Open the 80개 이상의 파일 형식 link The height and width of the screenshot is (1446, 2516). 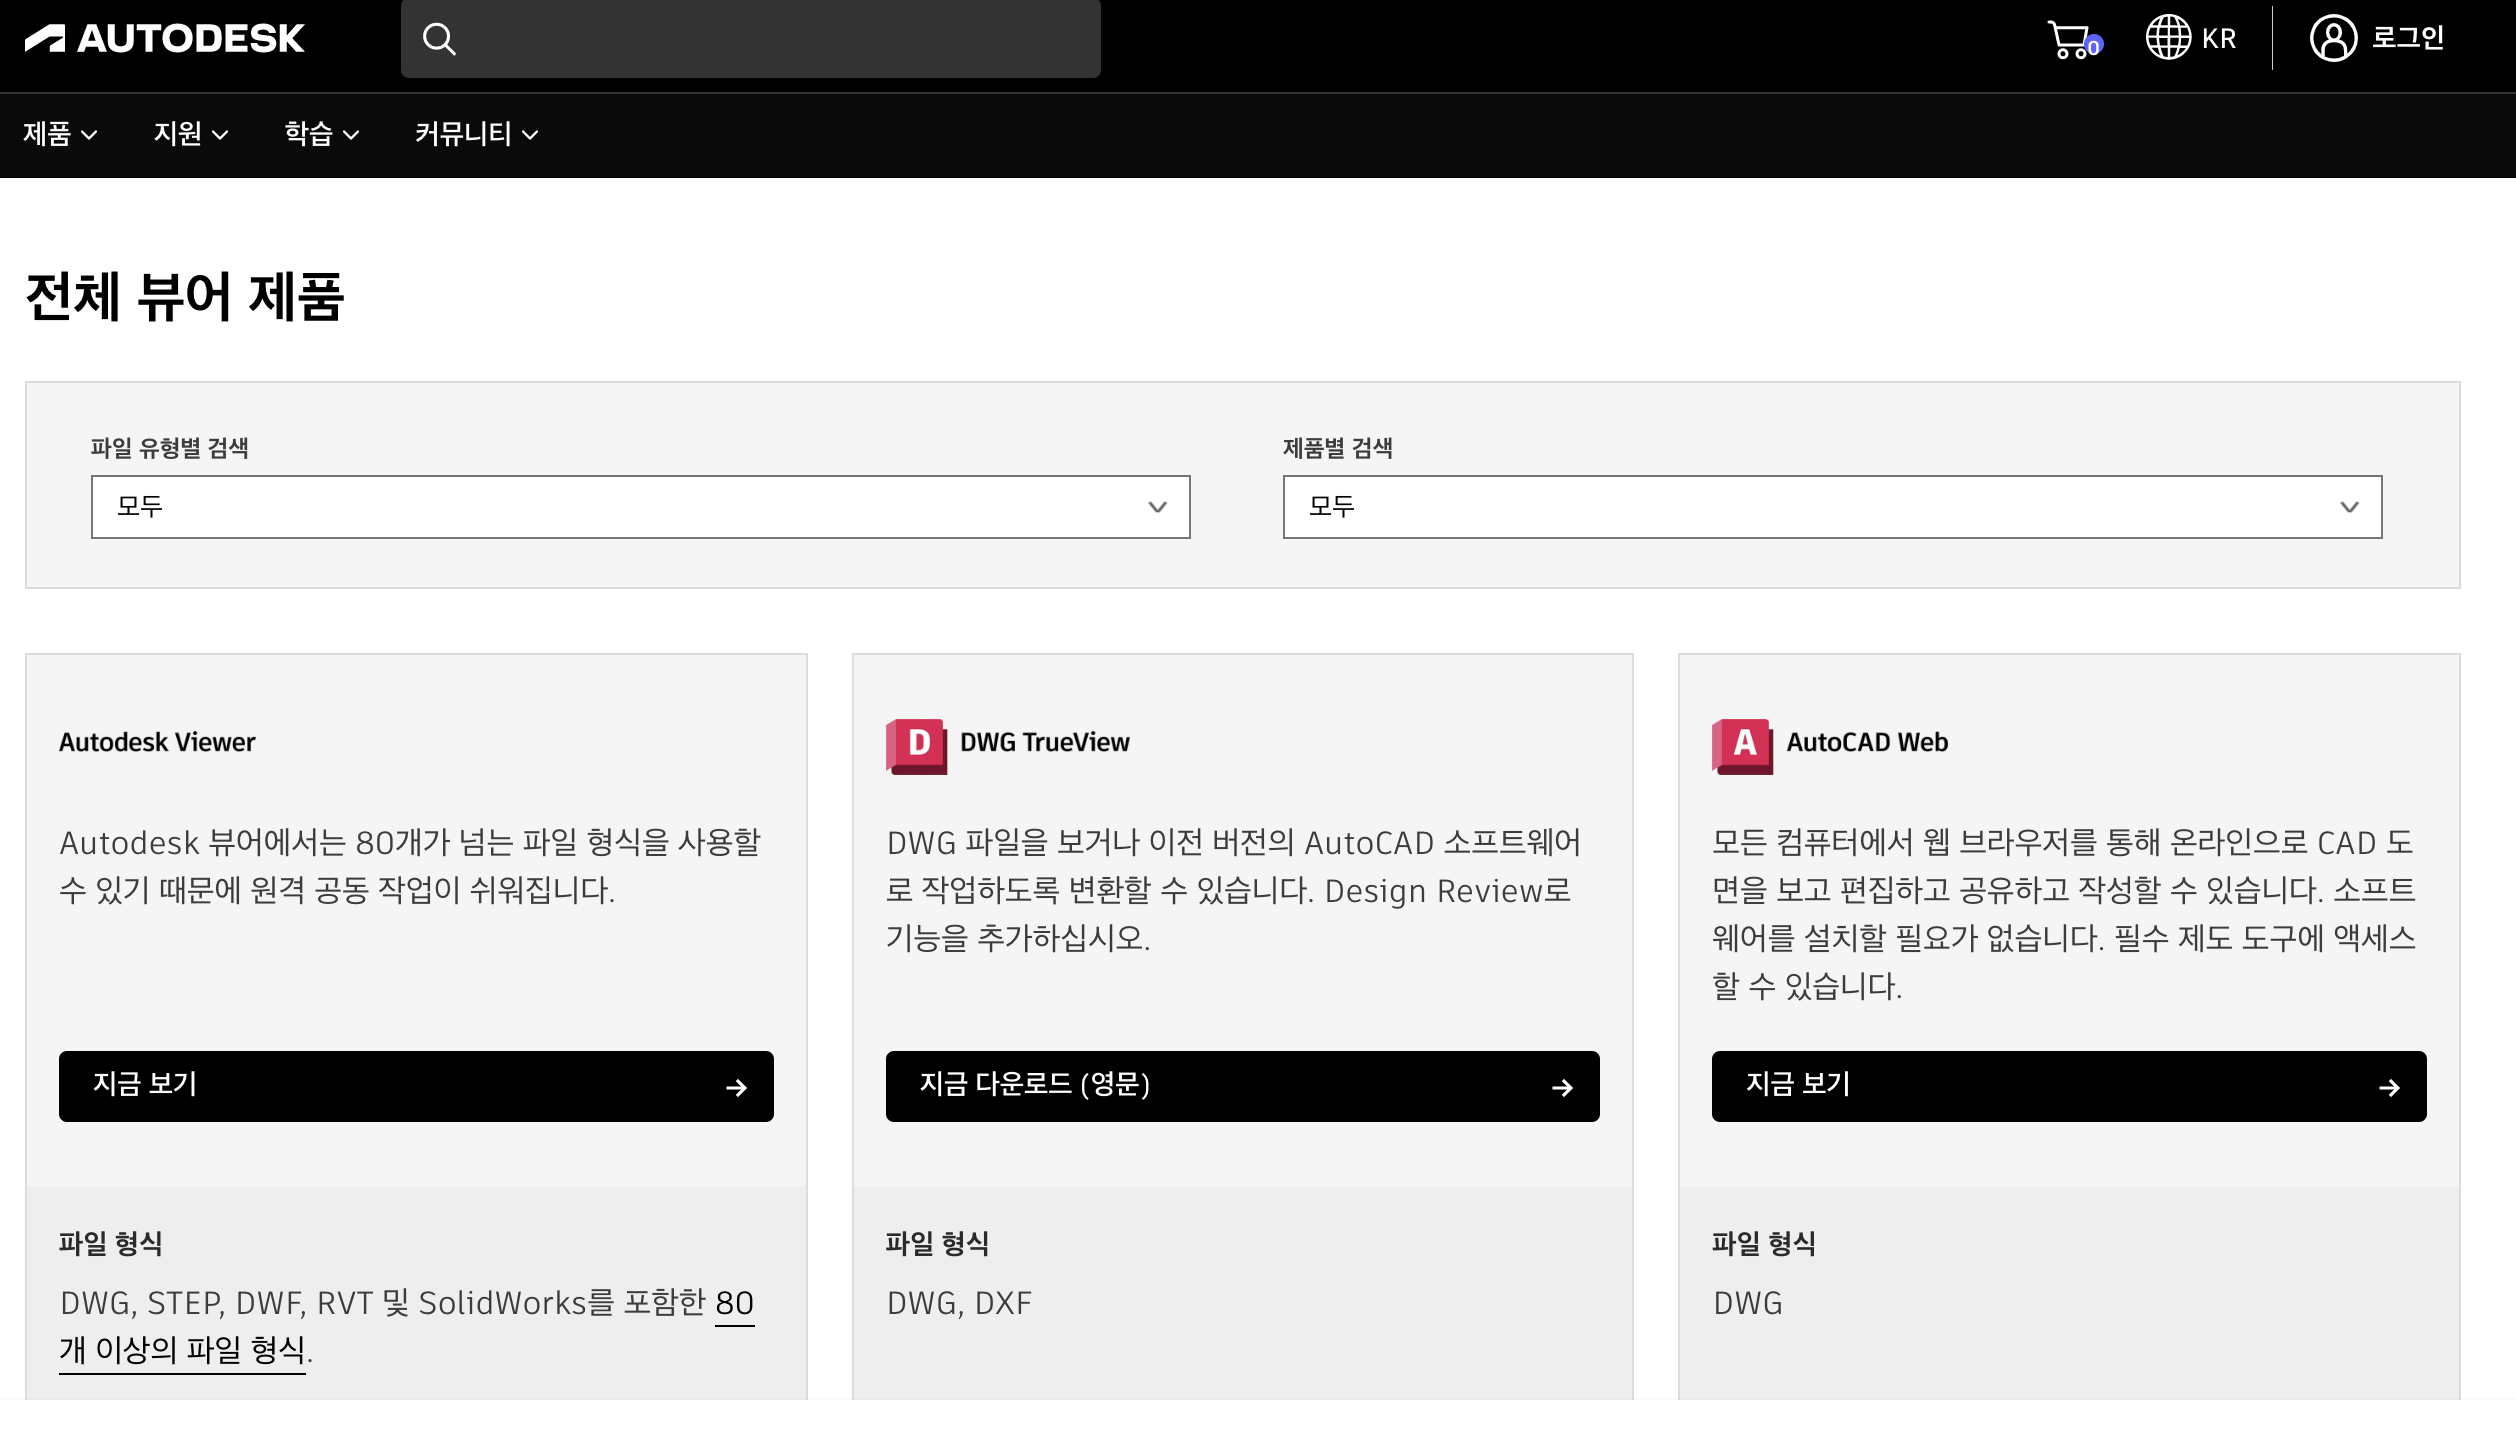tap(182, 1350)
